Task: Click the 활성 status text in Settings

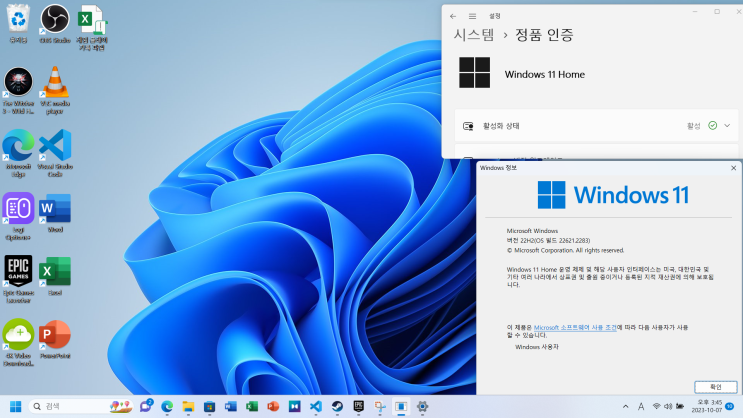Action: click(x=694, y=126)
